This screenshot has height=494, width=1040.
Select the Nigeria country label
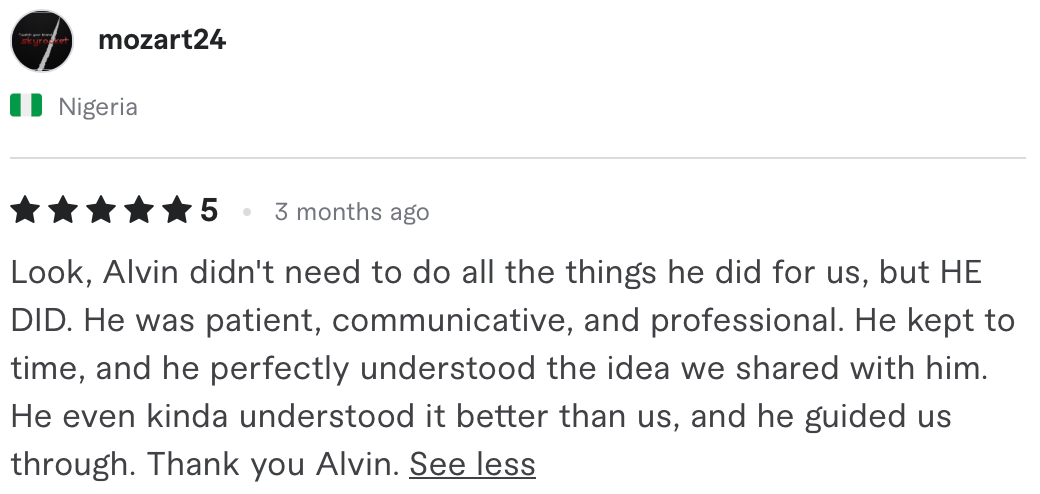(x=98, y=107)
